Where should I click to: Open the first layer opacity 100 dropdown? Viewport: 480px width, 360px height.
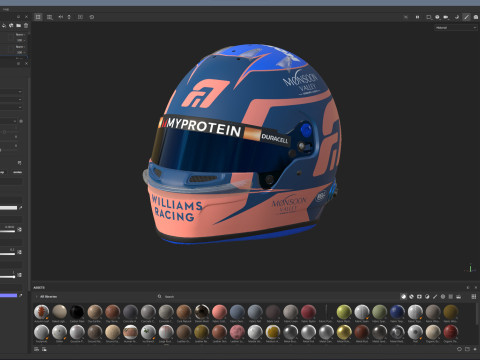[21, 40]
